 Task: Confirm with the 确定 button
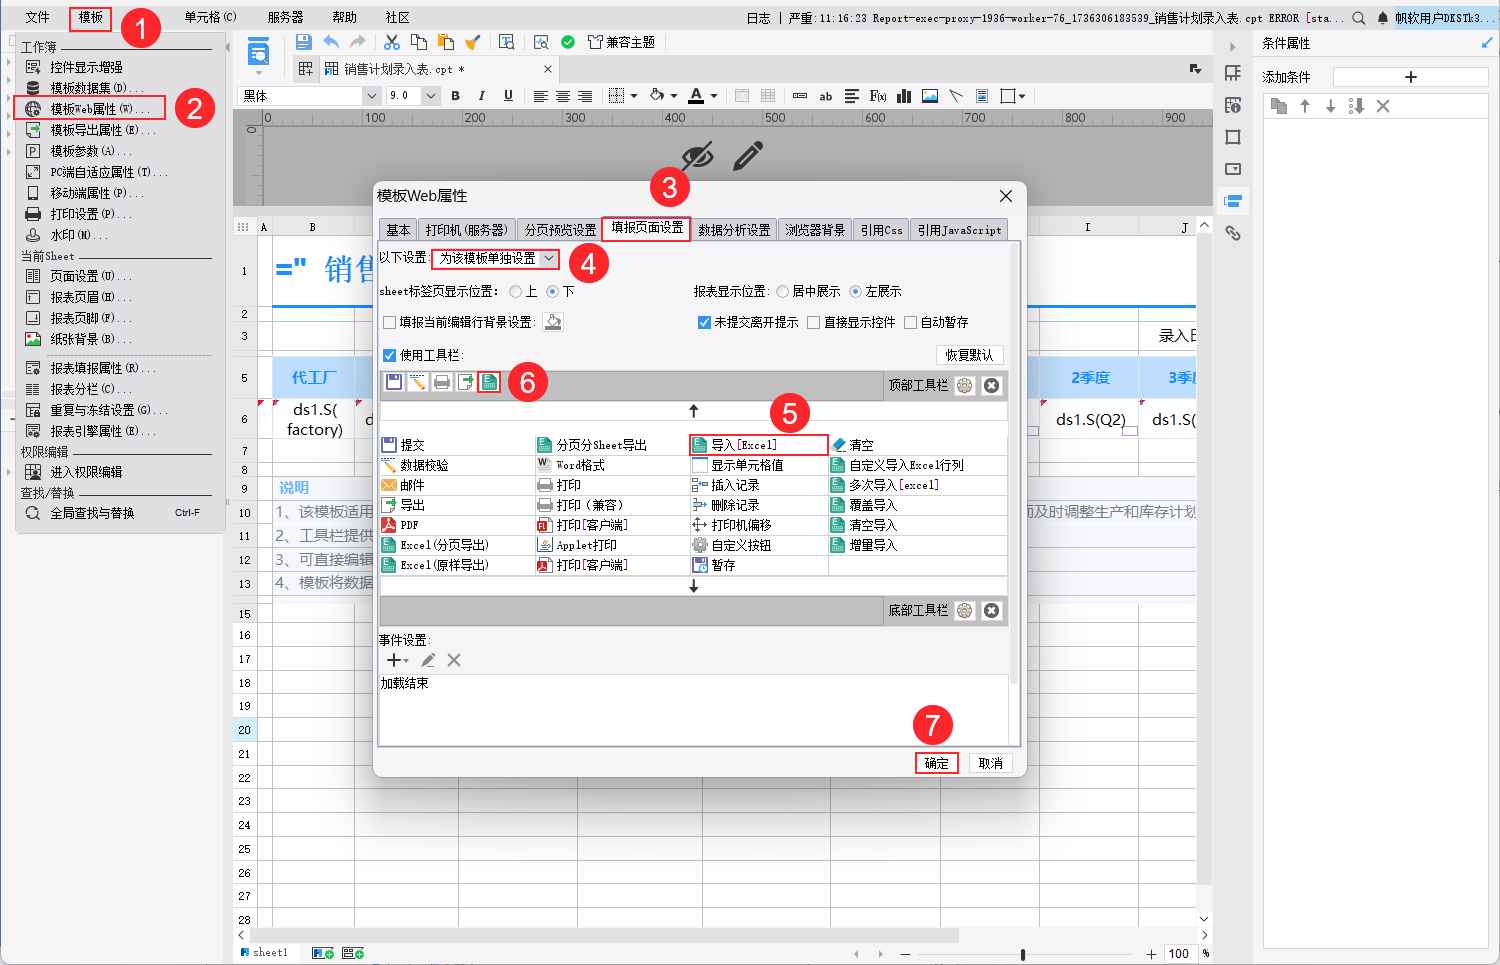[937, 763]
